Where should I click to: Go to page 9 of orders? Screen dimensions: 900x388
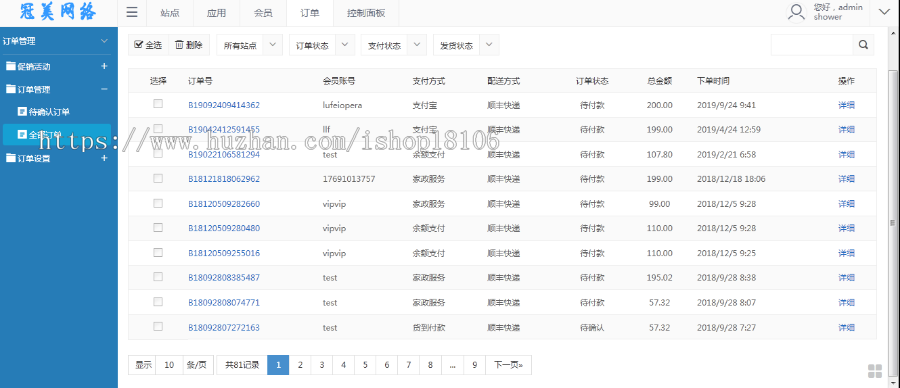tap(474, 364)
